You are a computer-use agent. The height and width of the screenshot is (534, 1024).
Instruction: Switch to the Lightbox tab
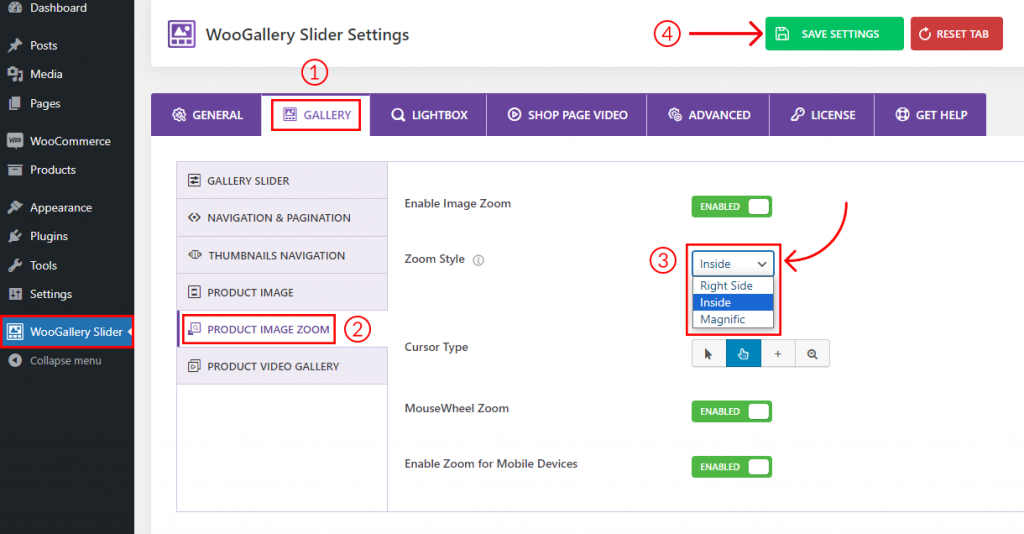(429, 115)
